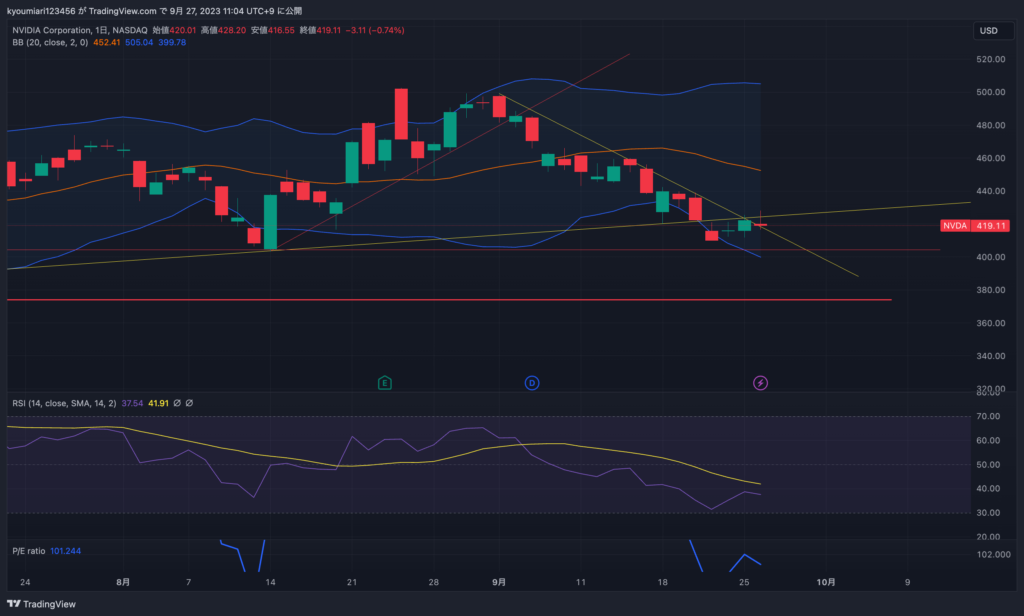This screenshot has width=1024, height=616.
Task: Click the low price 416.55
Action: point(281,30)
